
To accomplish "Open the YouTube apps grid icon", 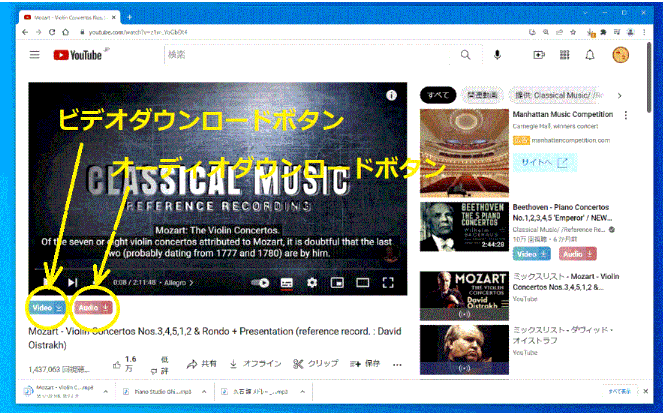I will coord(565,55).
